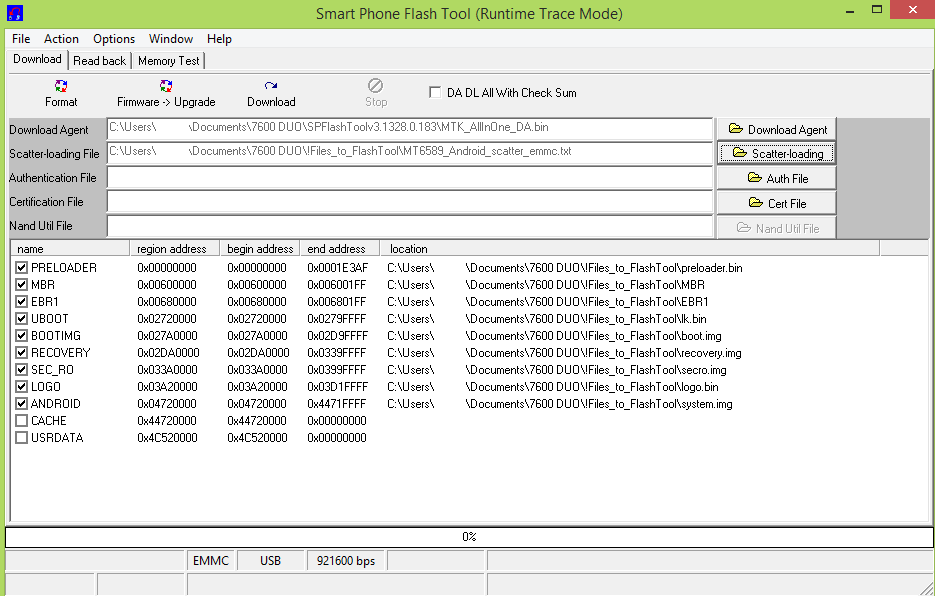
Task: Click the 0% progress bar
Action: point(468,537)
